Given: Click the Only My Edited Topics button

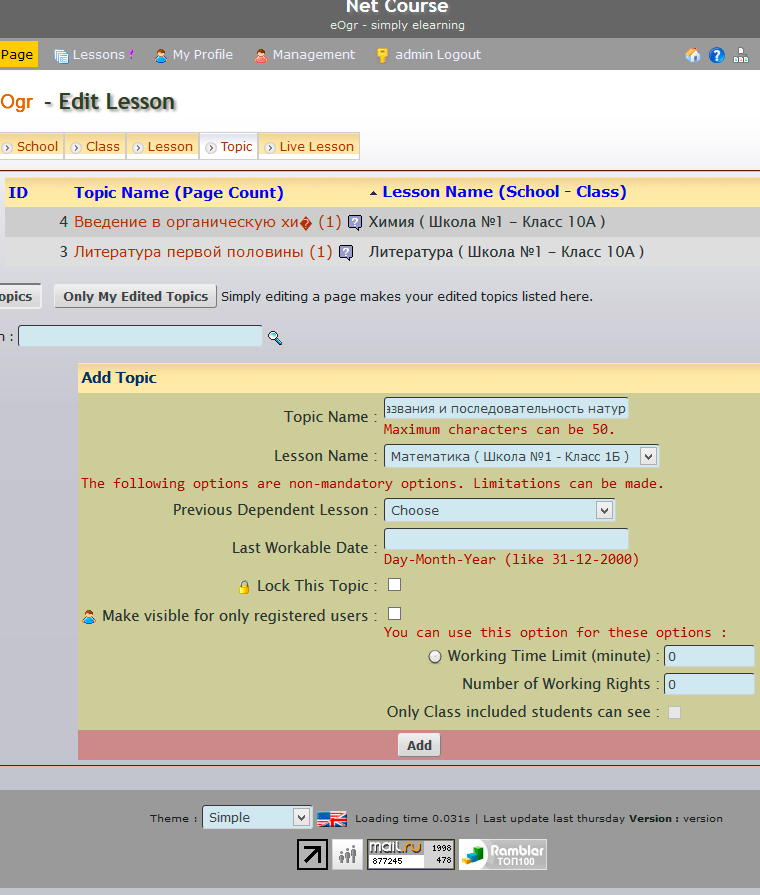Looking at the screenshot, I should [135, 296].
